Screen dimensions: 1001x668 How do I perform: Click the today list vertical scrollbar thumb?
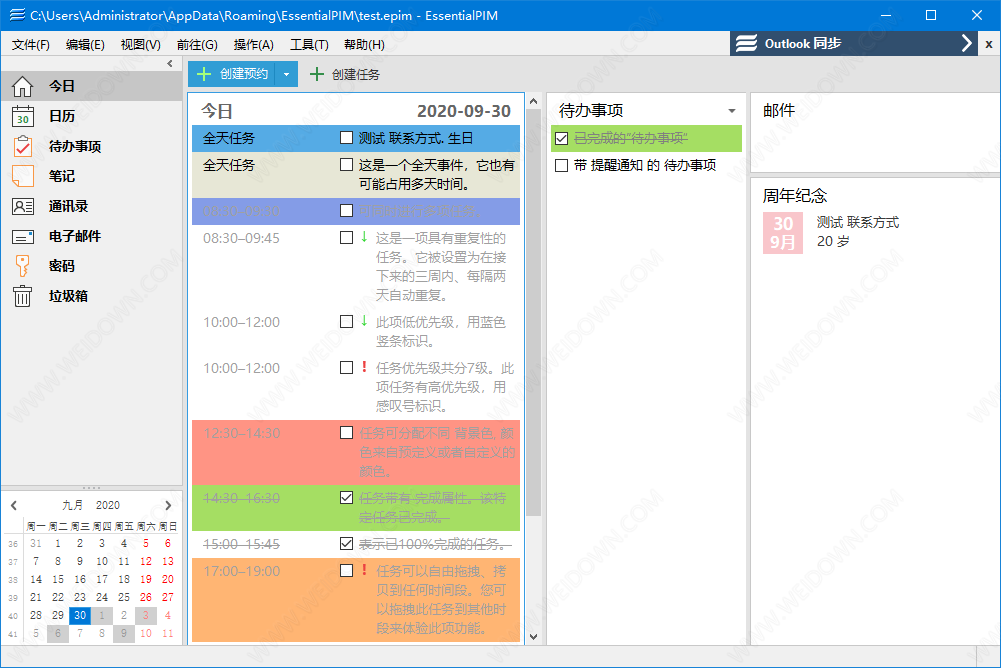(x=534, y=313)
